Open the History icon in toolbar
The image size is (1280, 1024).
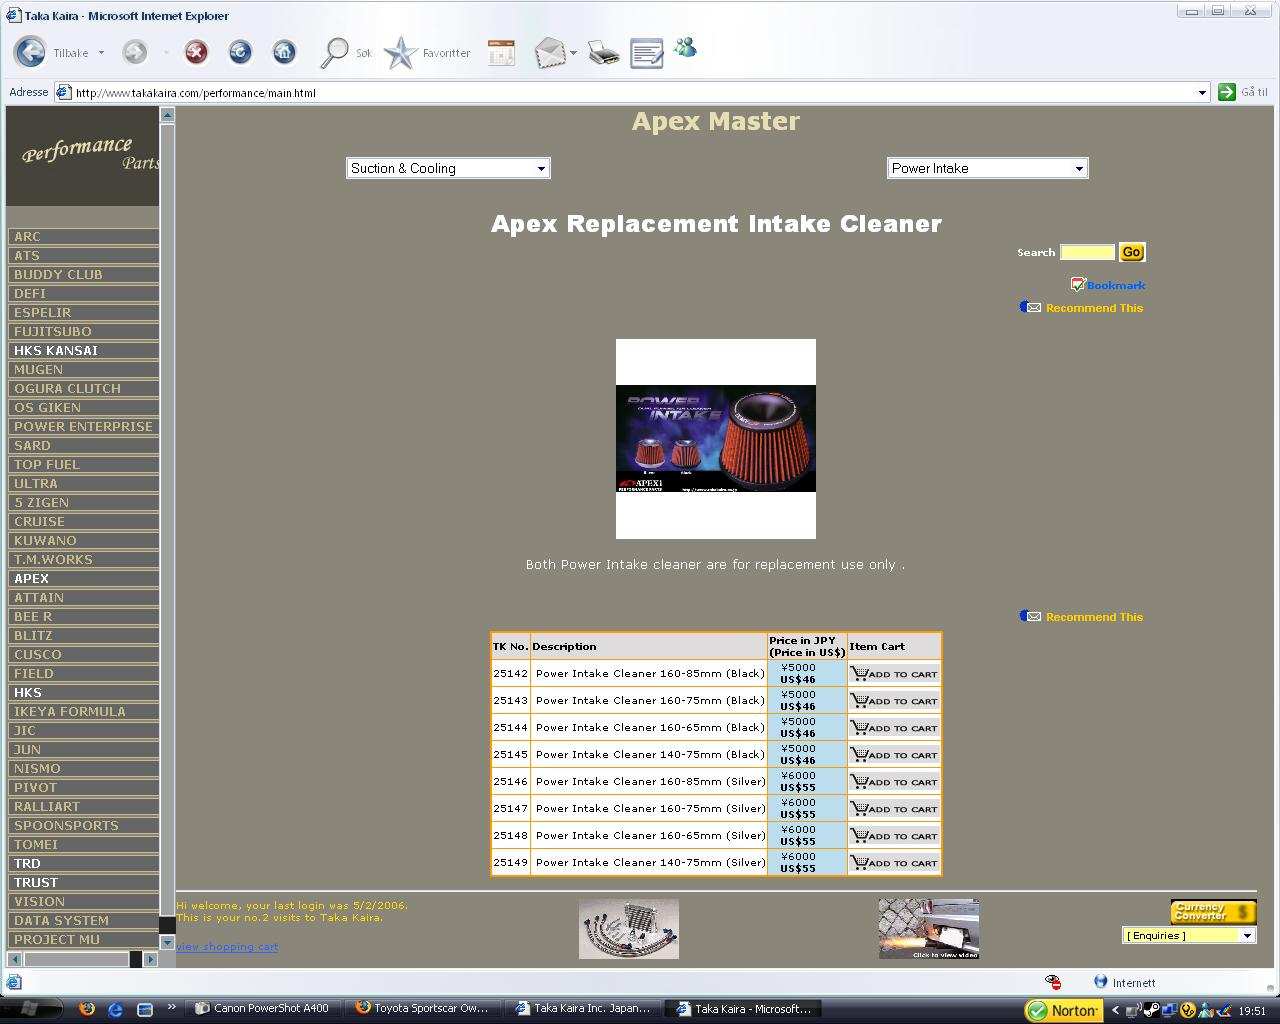coord(501,53)
